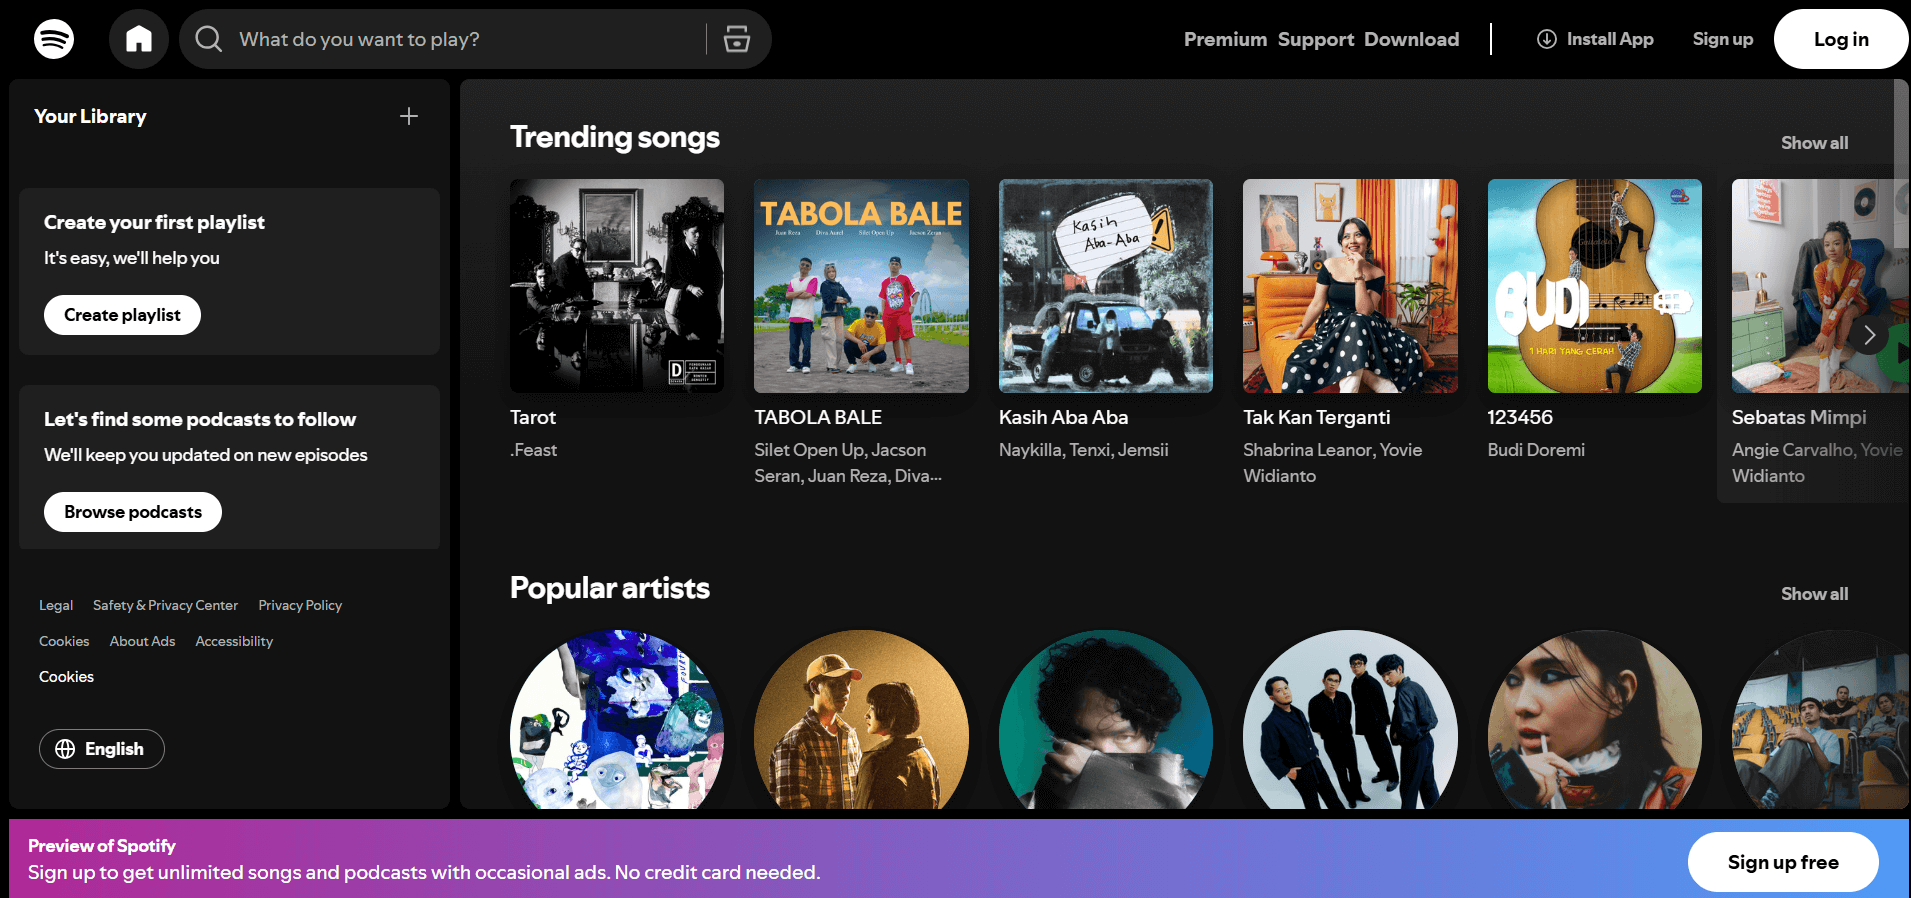
Task: Show all Trending songs
Action: pyautogui.click(x=1814, y=143)
